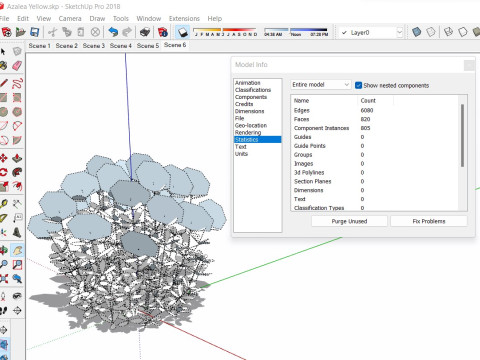Select the Push/Pull tool
This screenshot has width=480, height=360.
pyautogui.click(x=17, y=158)
